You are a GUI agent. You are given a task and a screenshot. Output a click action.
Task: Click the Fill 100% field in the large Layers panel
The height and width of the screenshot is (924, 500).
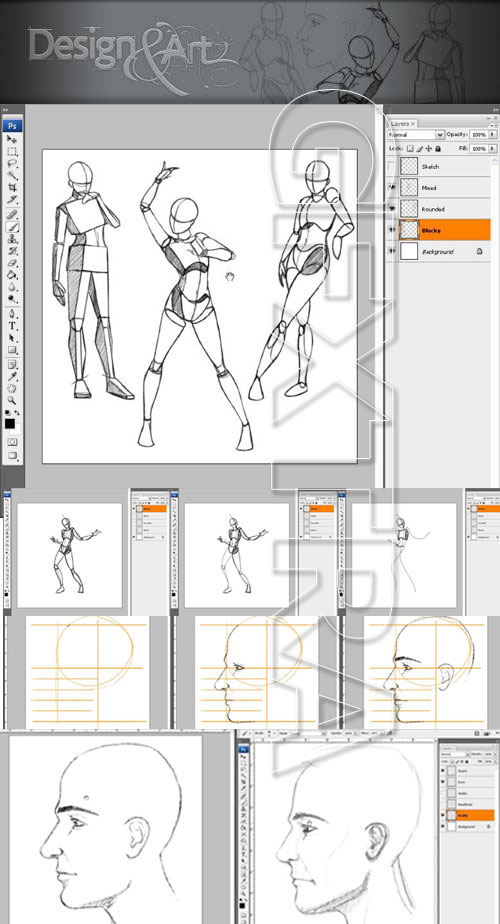[x=478, y=148]
